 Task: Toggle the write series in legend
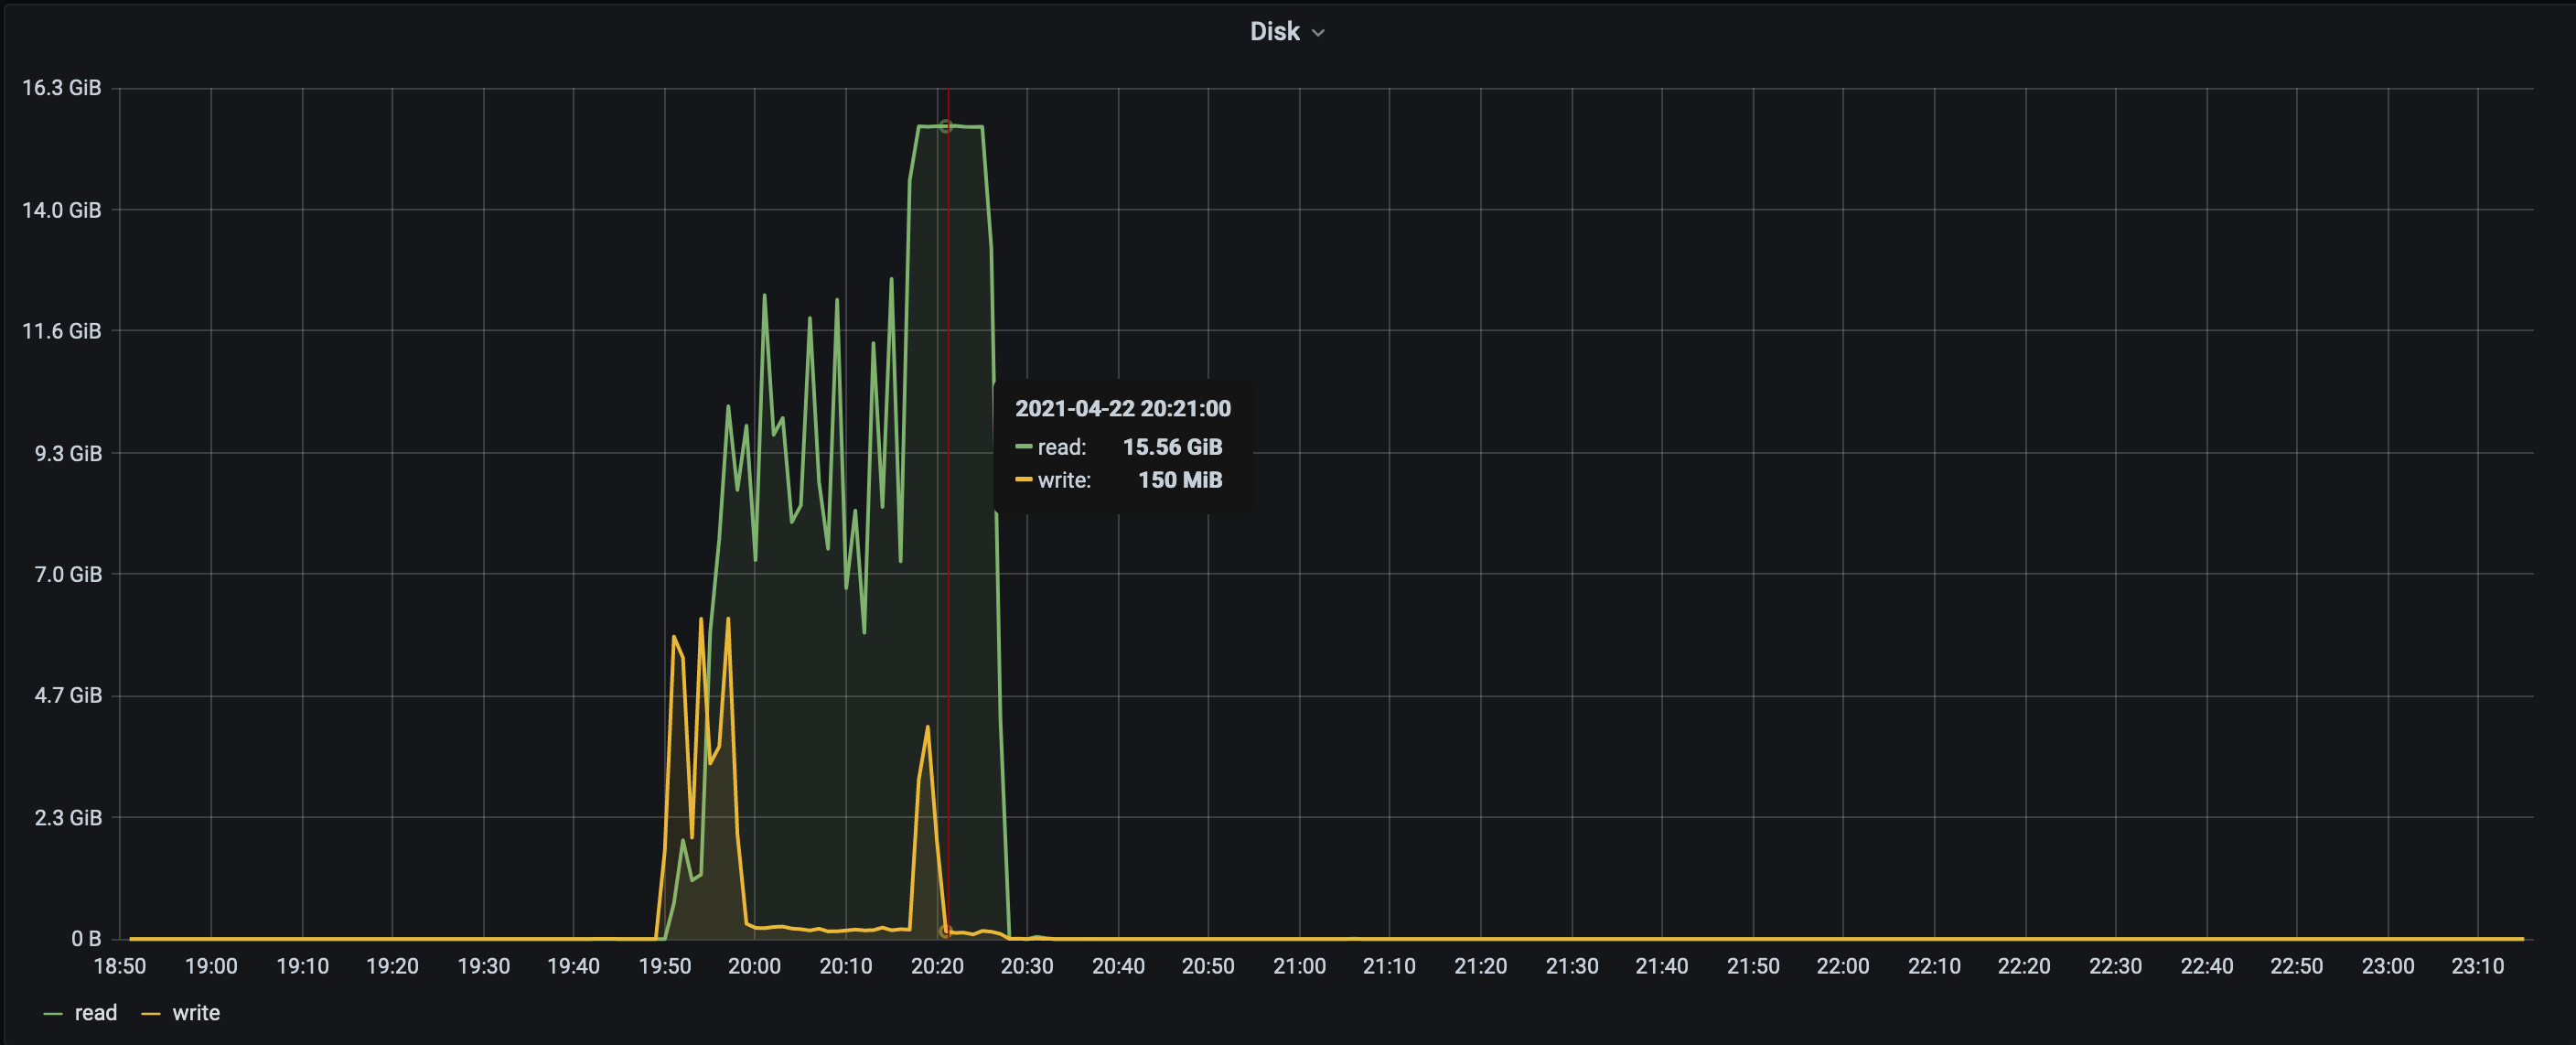point(196,1013)
